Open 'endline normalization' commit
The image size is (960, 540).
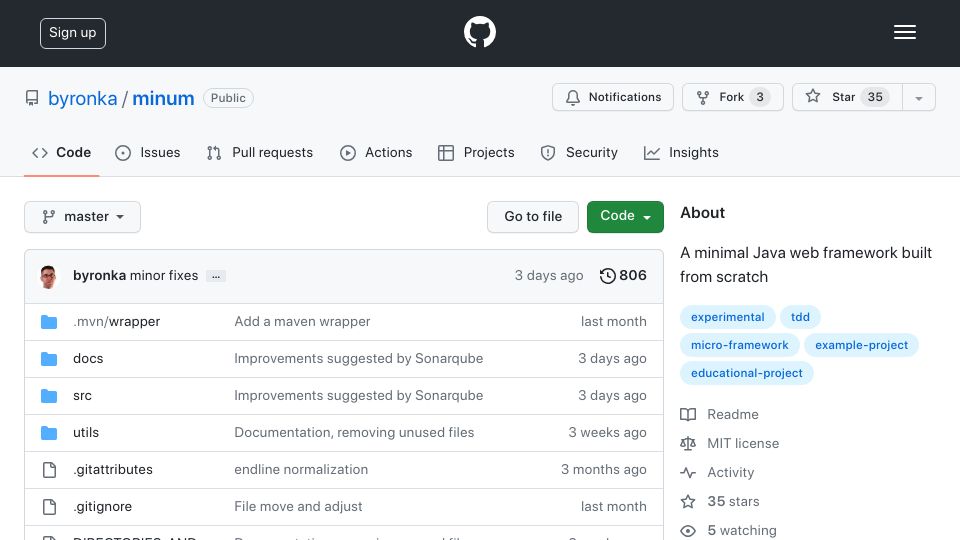pos(301,470)
